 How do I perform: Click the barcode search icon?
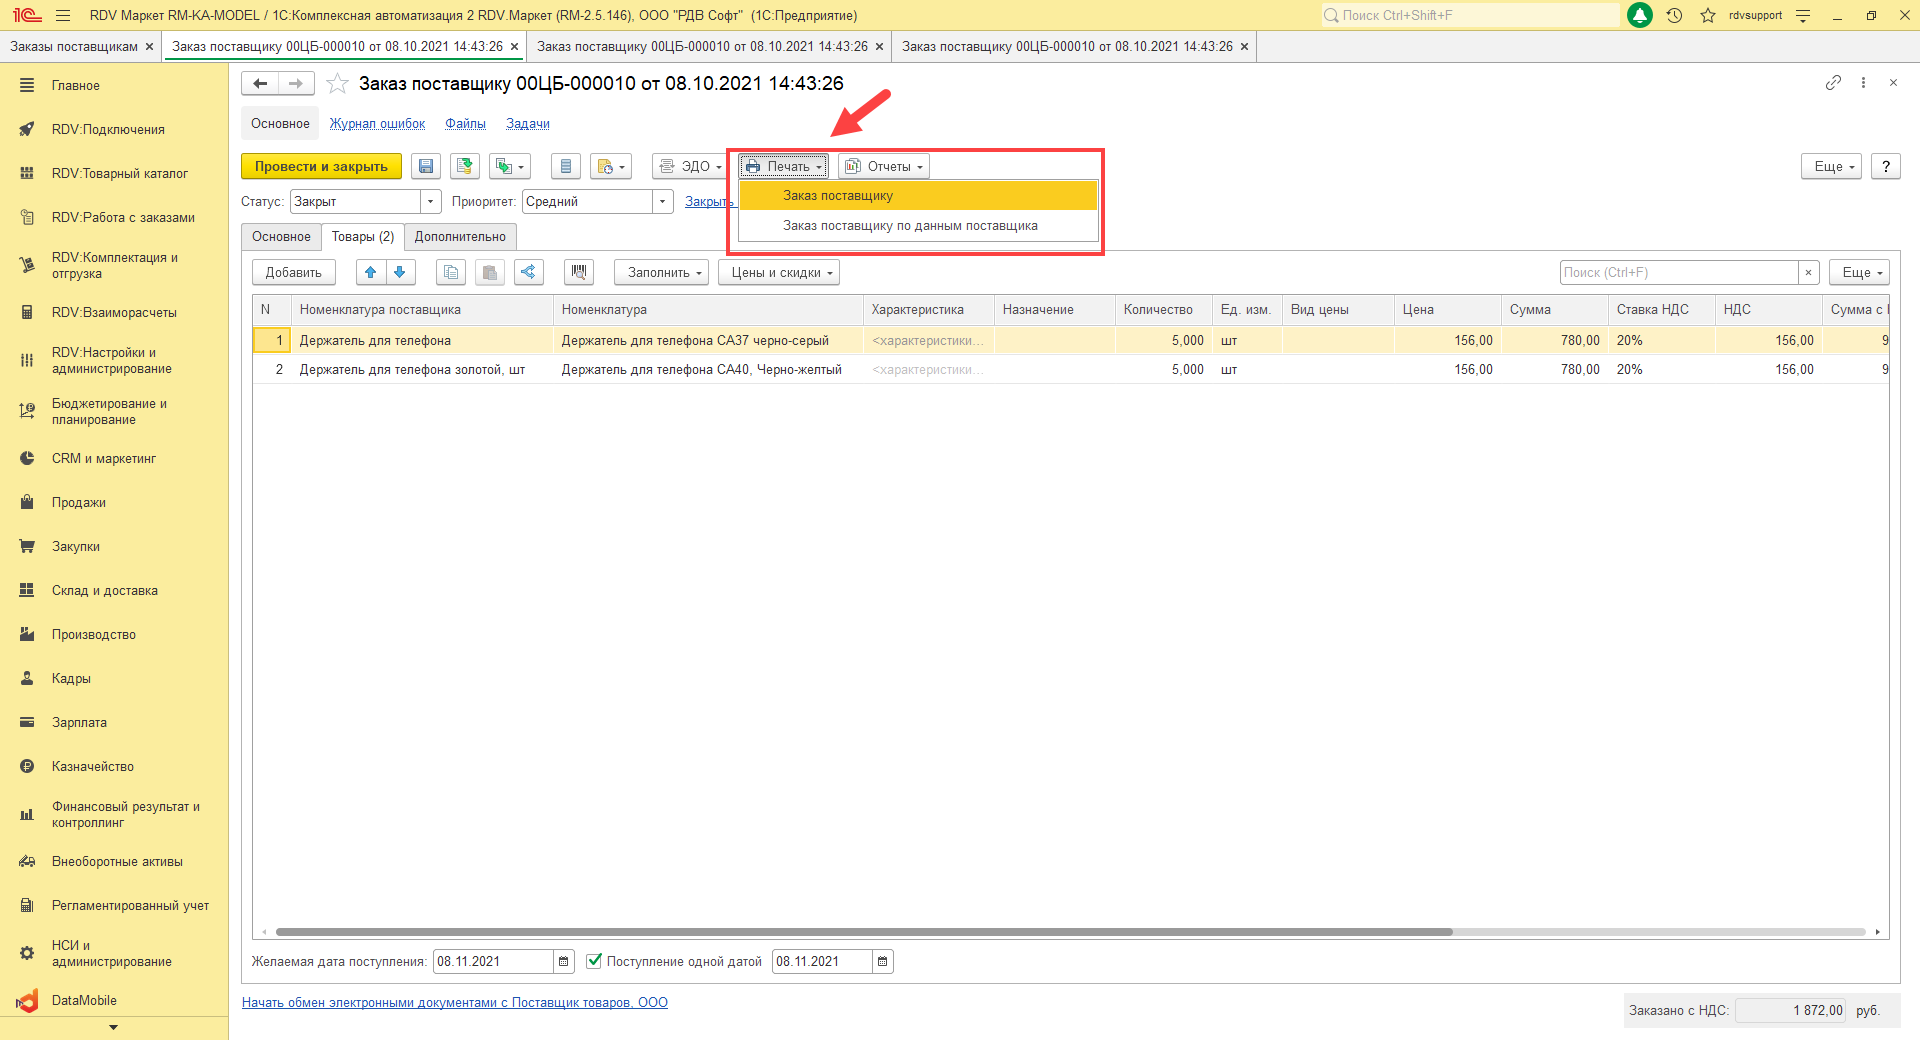pos(579,272)
